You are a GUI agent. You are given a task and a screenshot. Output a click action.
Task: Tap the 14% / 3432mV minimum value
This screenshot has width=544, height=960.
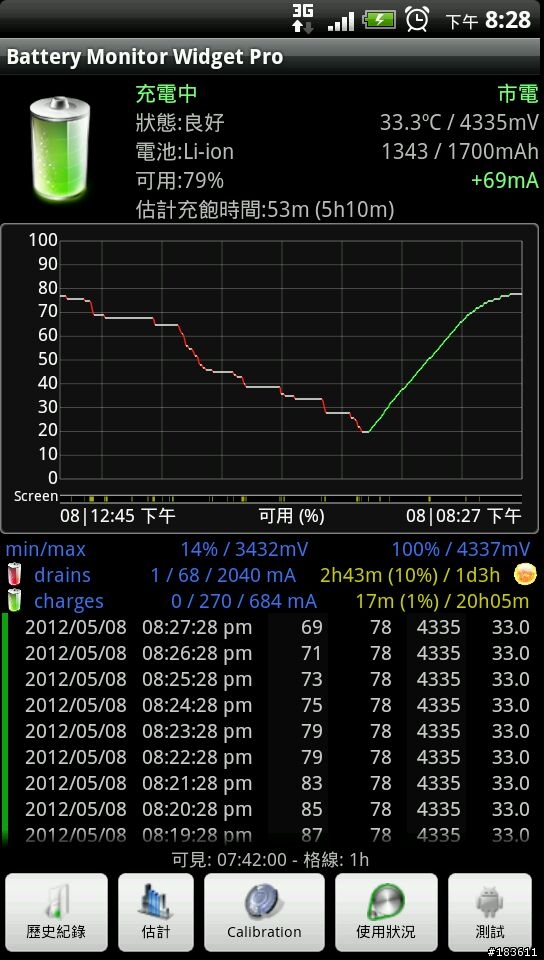(244, 549)
